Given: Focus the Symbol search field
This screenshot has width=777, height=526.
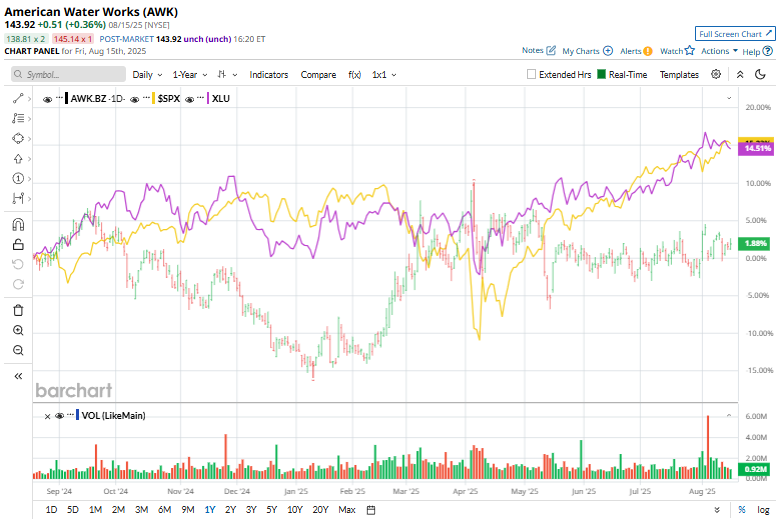Looking at the screenshot, I should click(68, 74).
